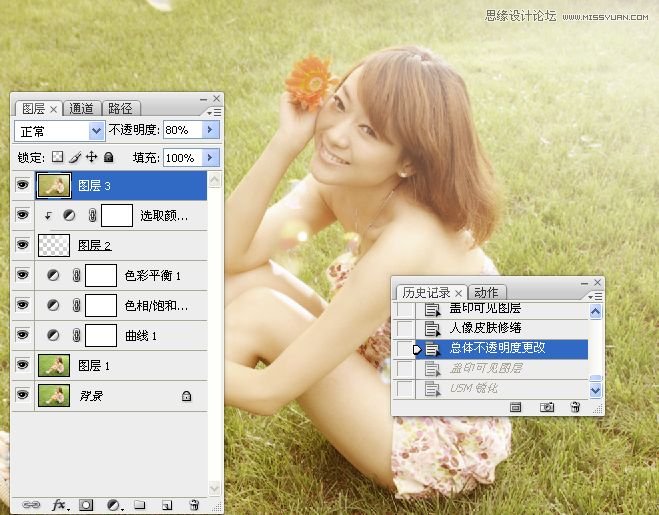Open the blend mode 正常 dropdown

point(97,130)
